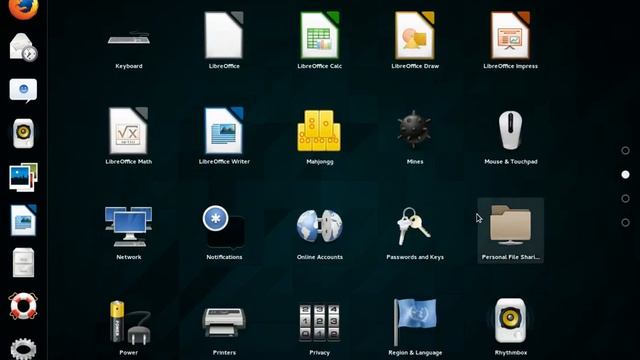Click the 'LibreOffice Calc' label
640x360 pixels.
(320, 66)
